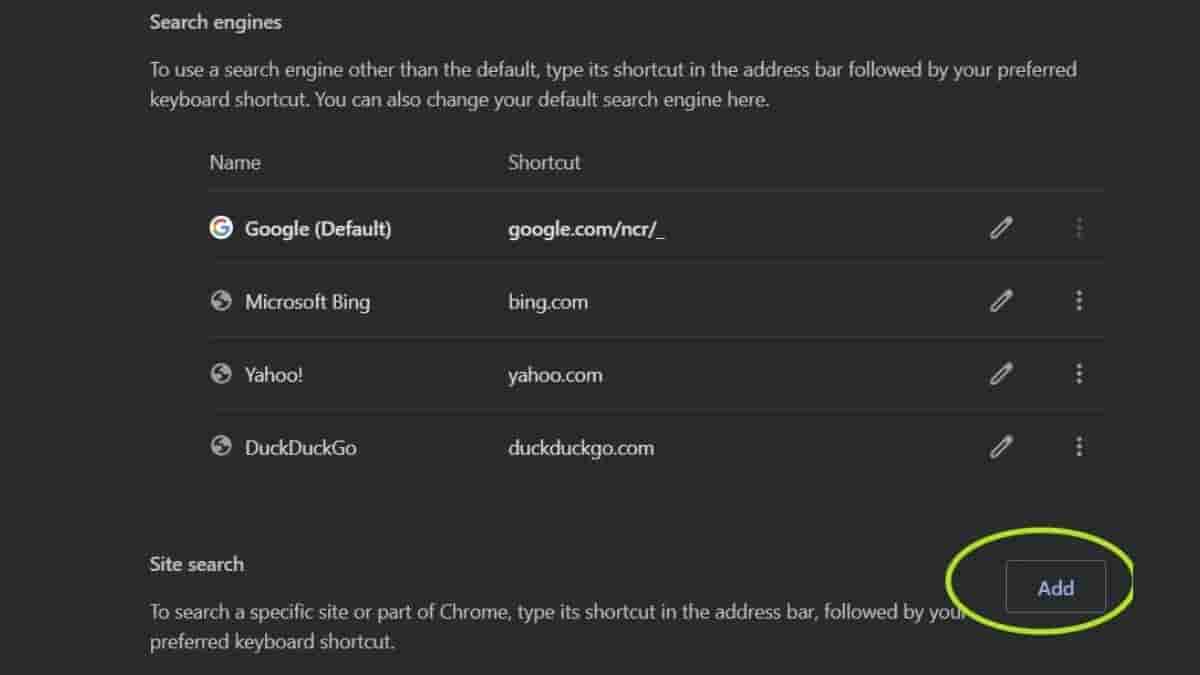Edit the Microsoft Bing entry

pyautogui.click(x=1000, y=300)
